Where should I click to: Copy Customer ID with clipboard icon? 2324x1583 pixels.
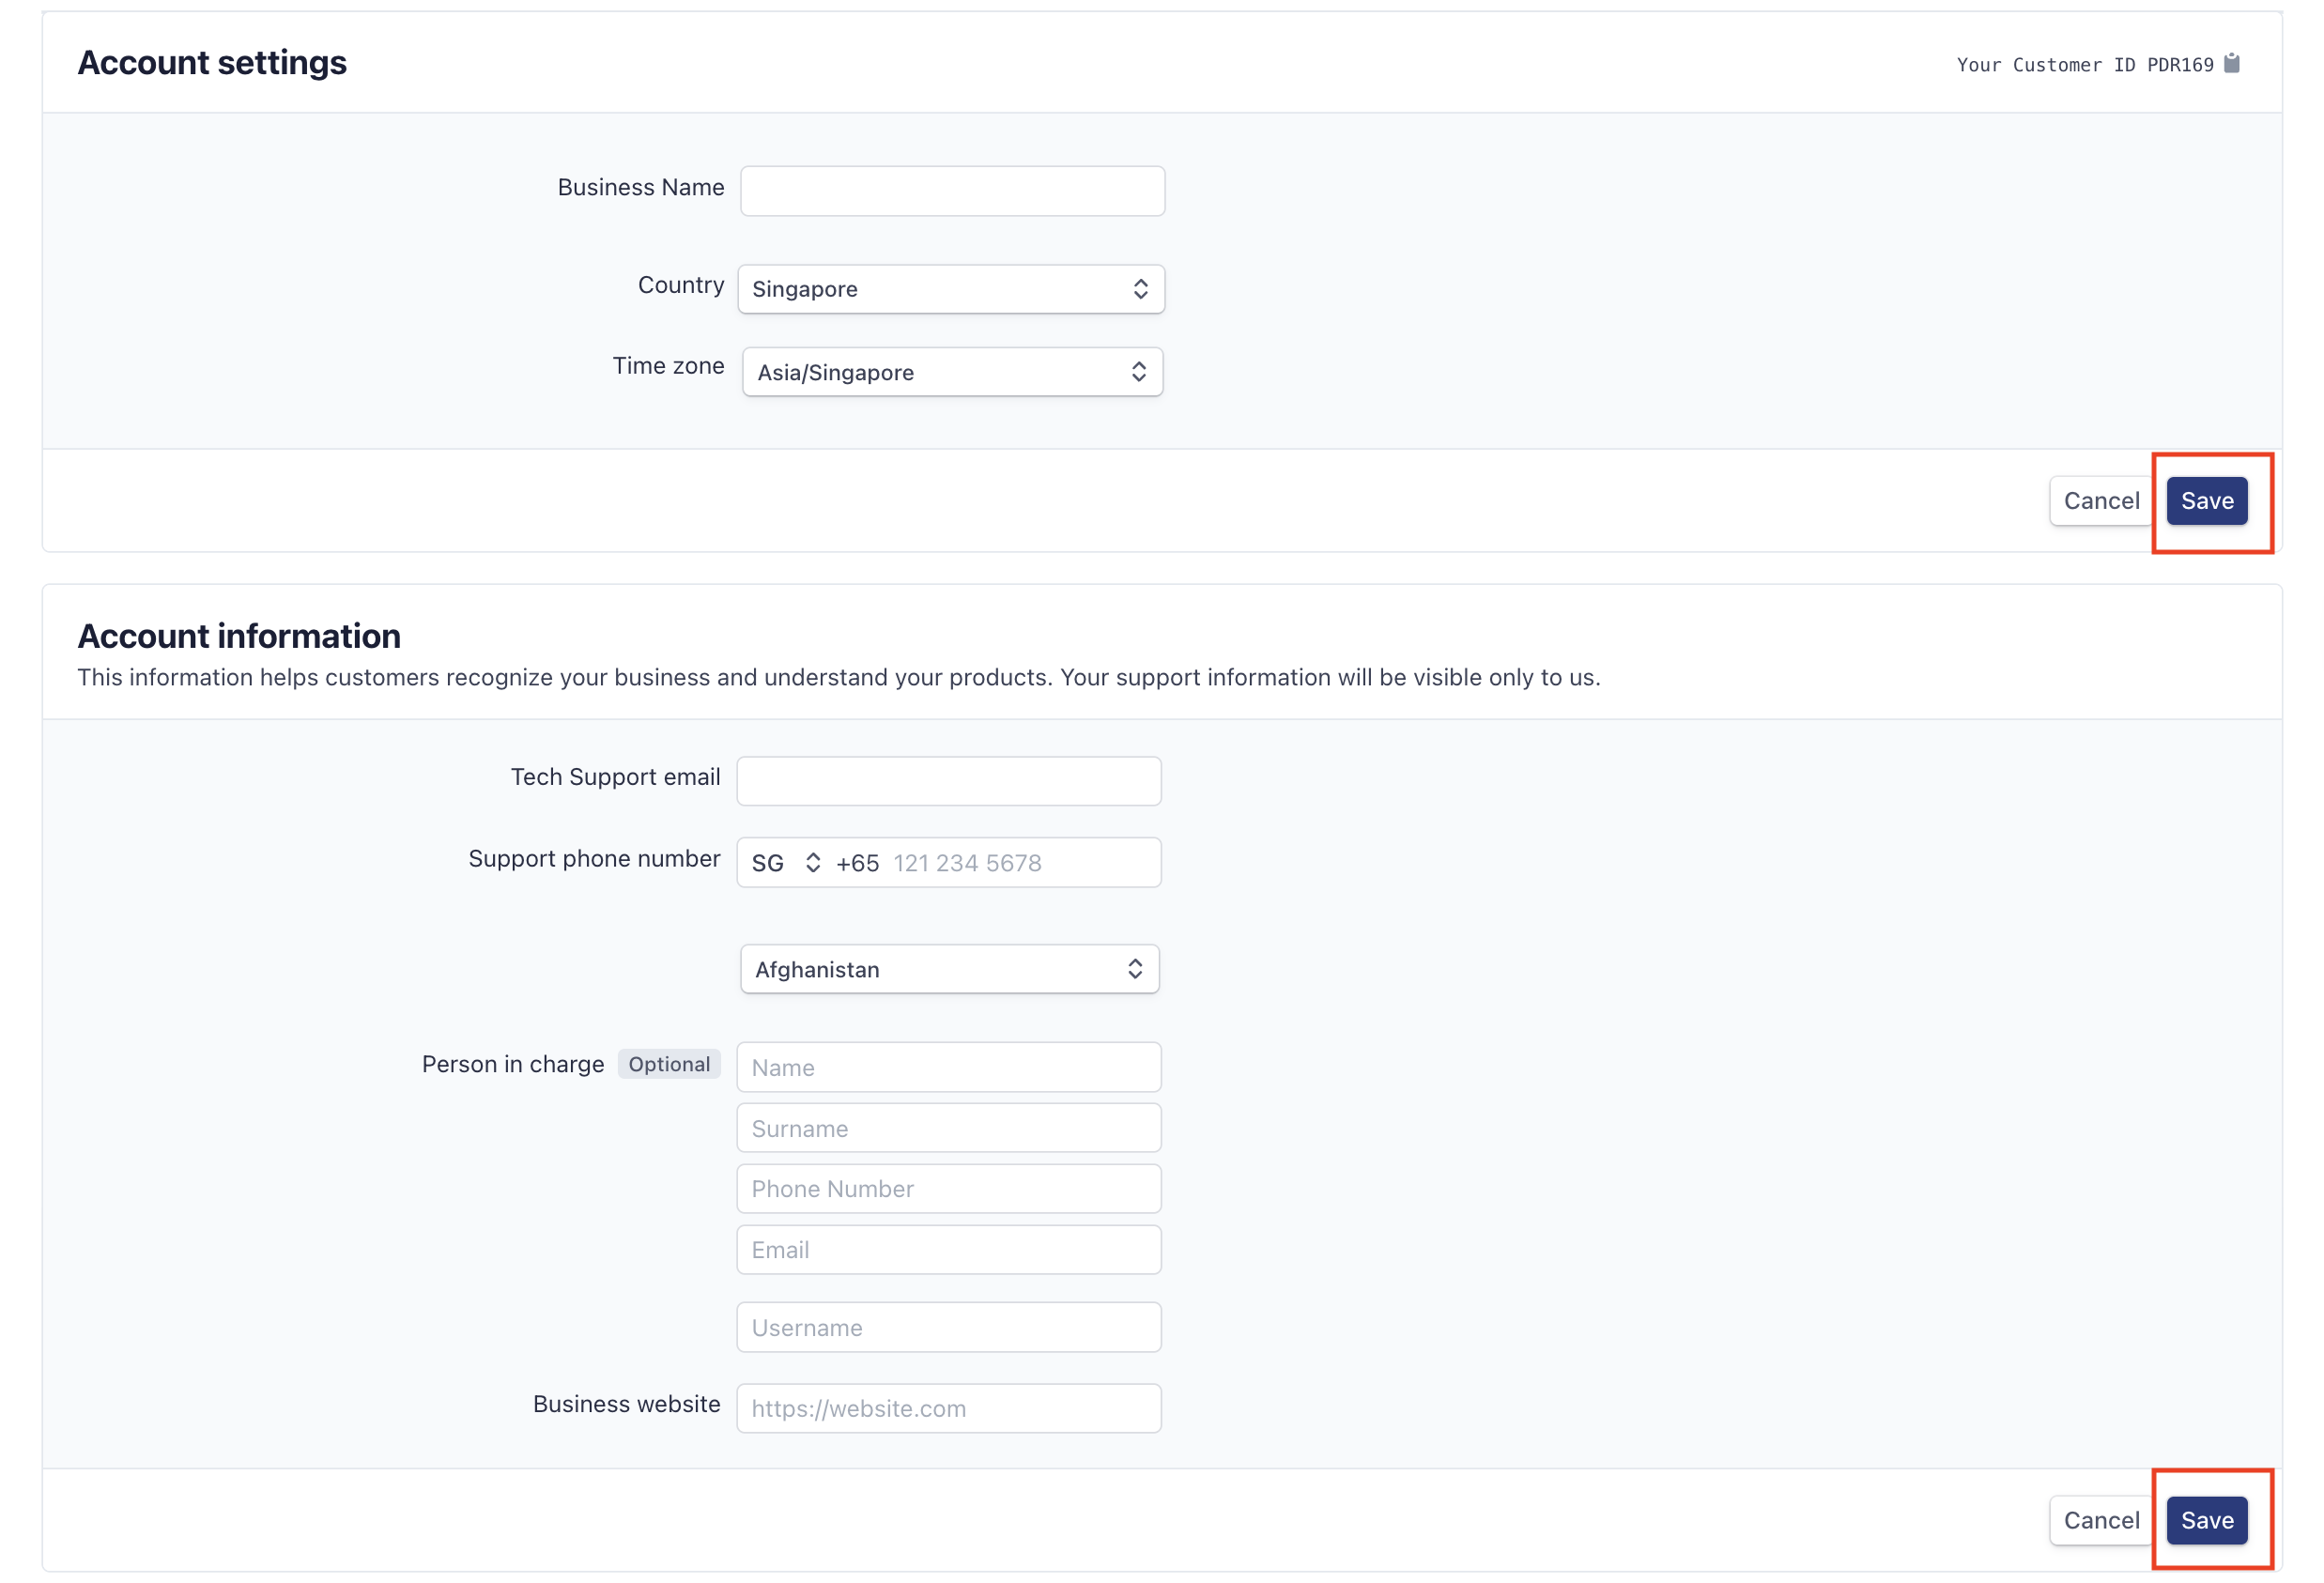(x=2232, y=64)
